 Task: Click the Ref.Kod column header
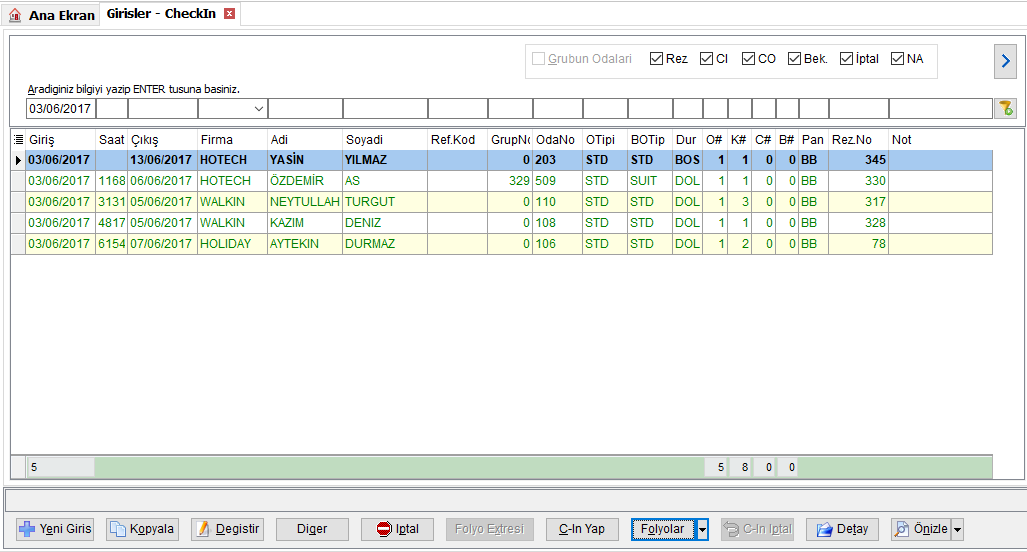(x=458, y=139)
